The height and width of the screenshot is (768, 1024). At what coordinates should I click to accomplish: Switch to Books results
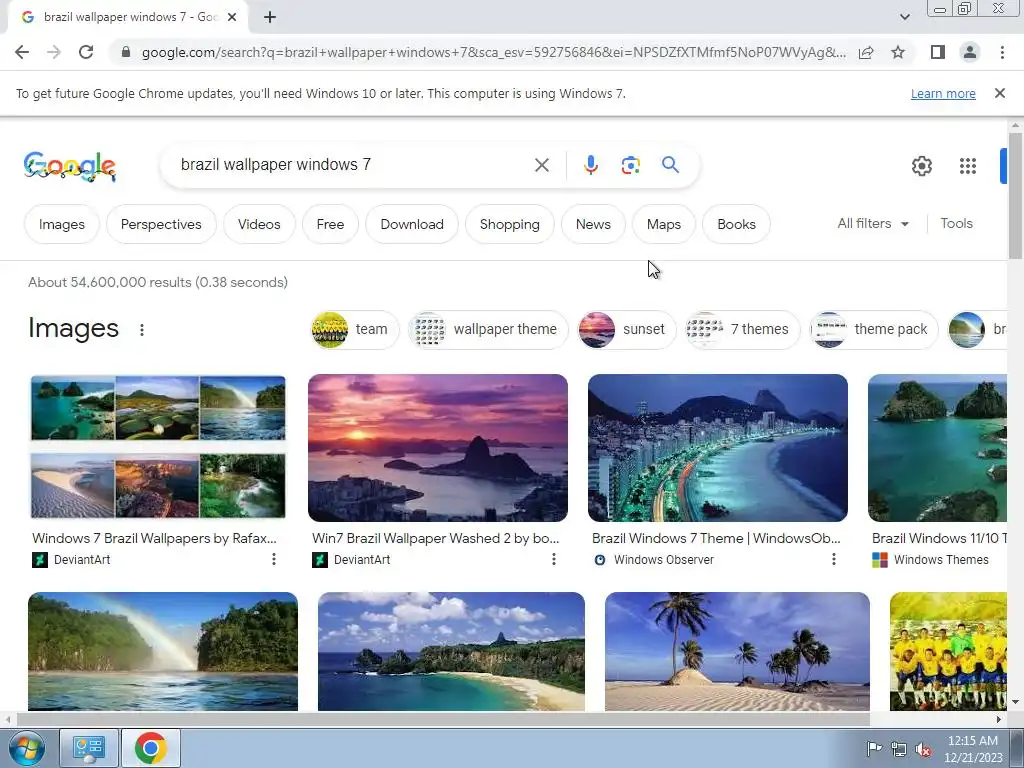click(x=736, y=224)
